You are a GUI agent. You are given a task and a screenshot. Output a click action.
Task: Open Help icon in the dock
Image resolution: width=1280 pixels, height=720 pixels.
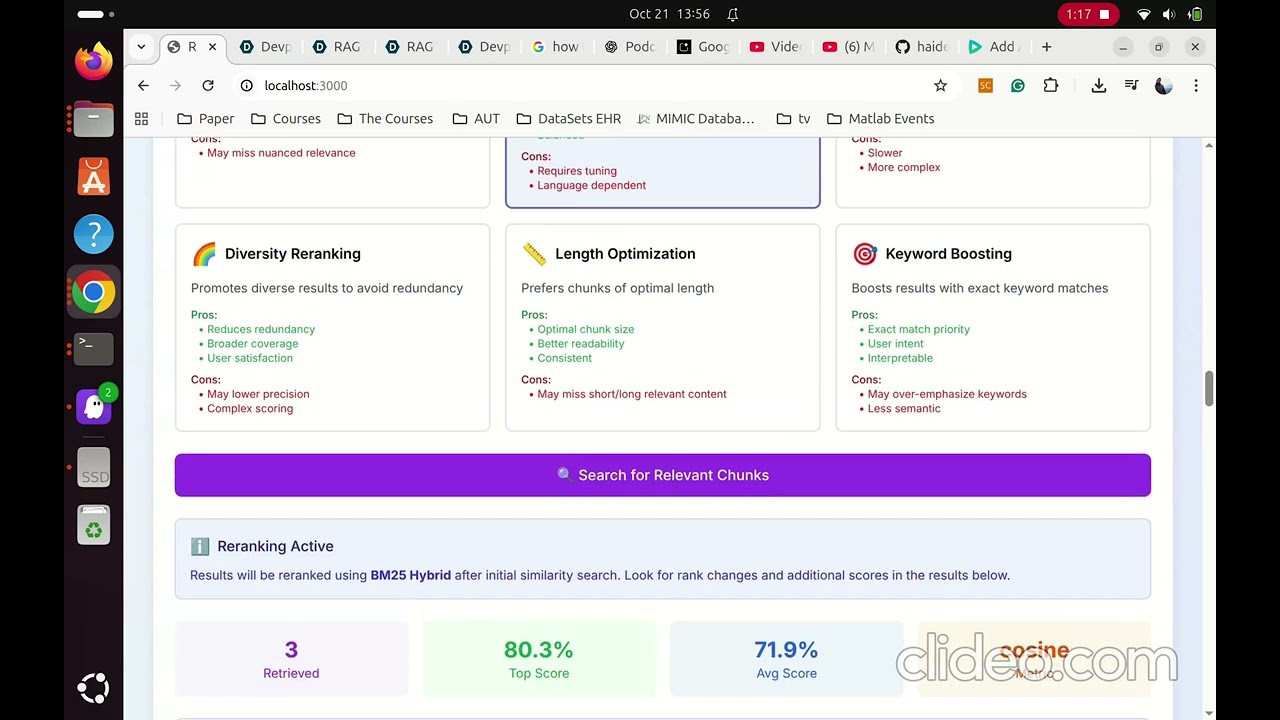[x=94, y=235]
